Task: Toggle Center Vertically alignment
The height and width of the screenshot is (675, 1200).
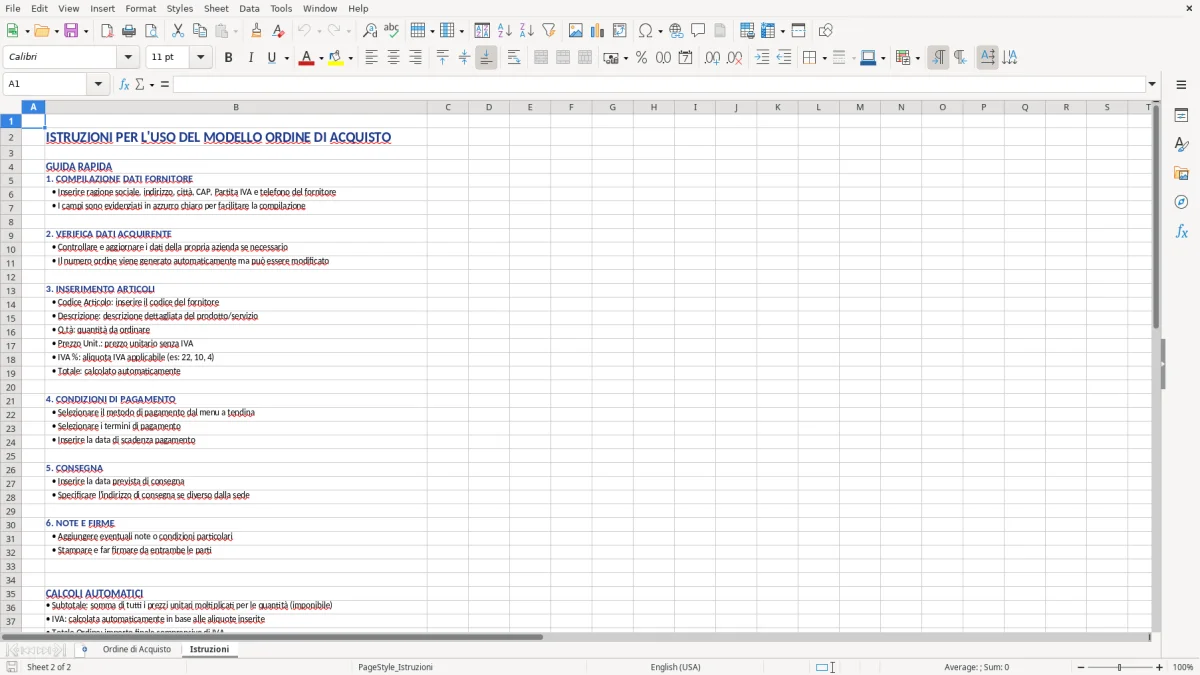Action: (x=464, y=58)
